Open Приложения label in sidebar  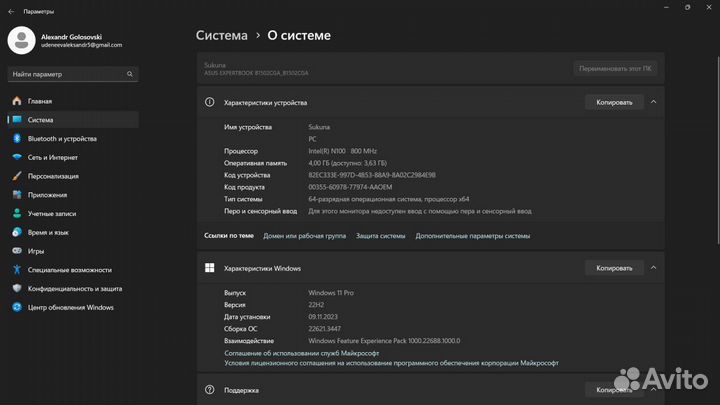(47, 195)
